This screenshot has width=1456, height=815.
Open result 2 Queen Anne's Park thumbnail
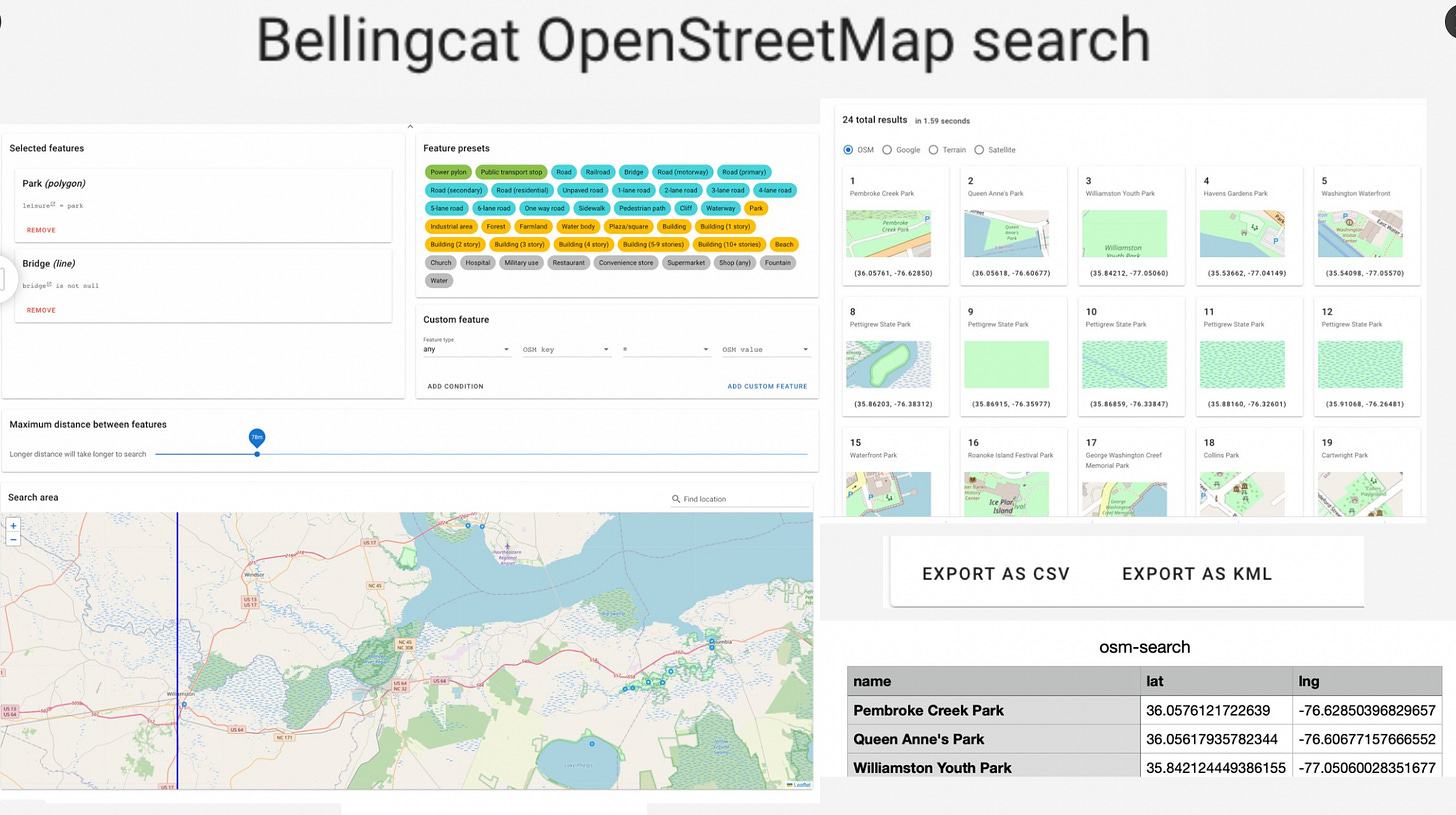1006,234
